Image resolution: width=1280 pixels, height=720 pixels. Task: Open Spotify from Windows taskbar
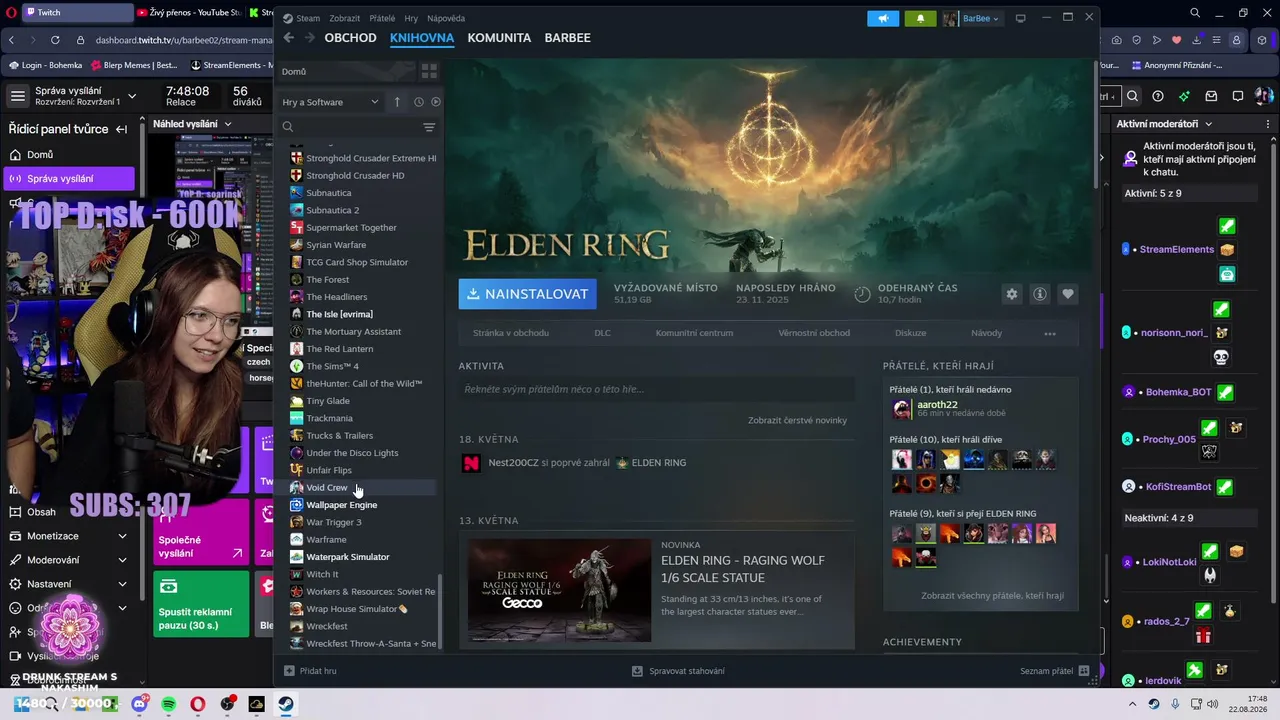168,704
